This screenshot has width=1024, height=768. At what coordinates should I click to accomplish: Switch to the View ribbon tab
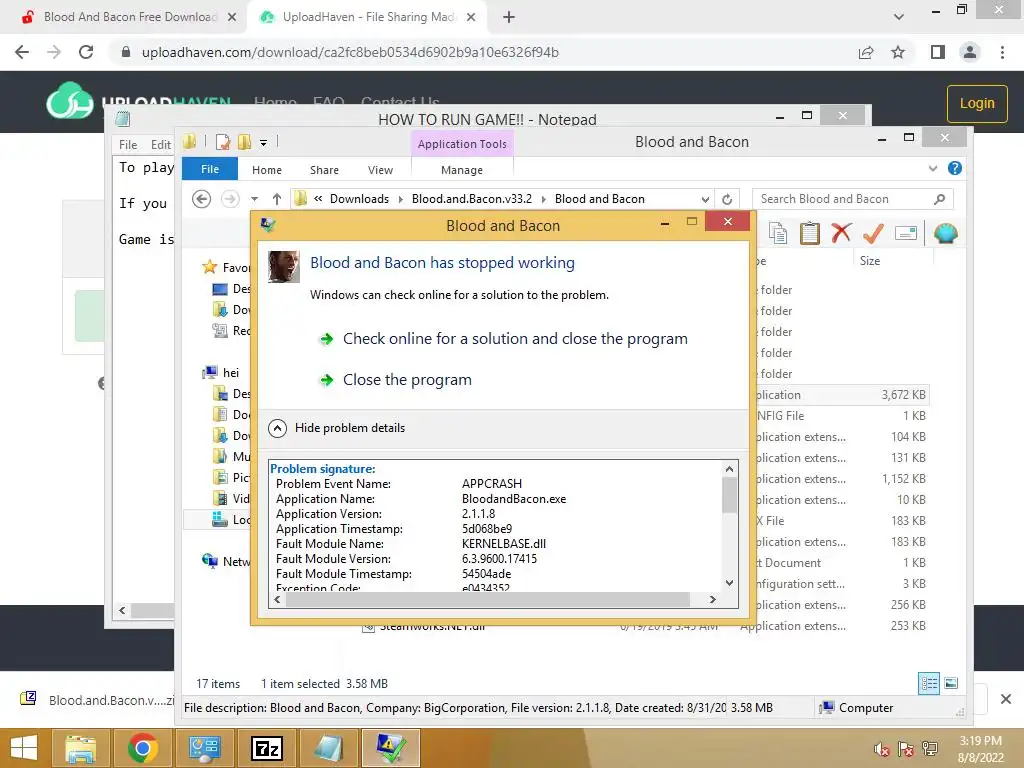coord(380,170)
